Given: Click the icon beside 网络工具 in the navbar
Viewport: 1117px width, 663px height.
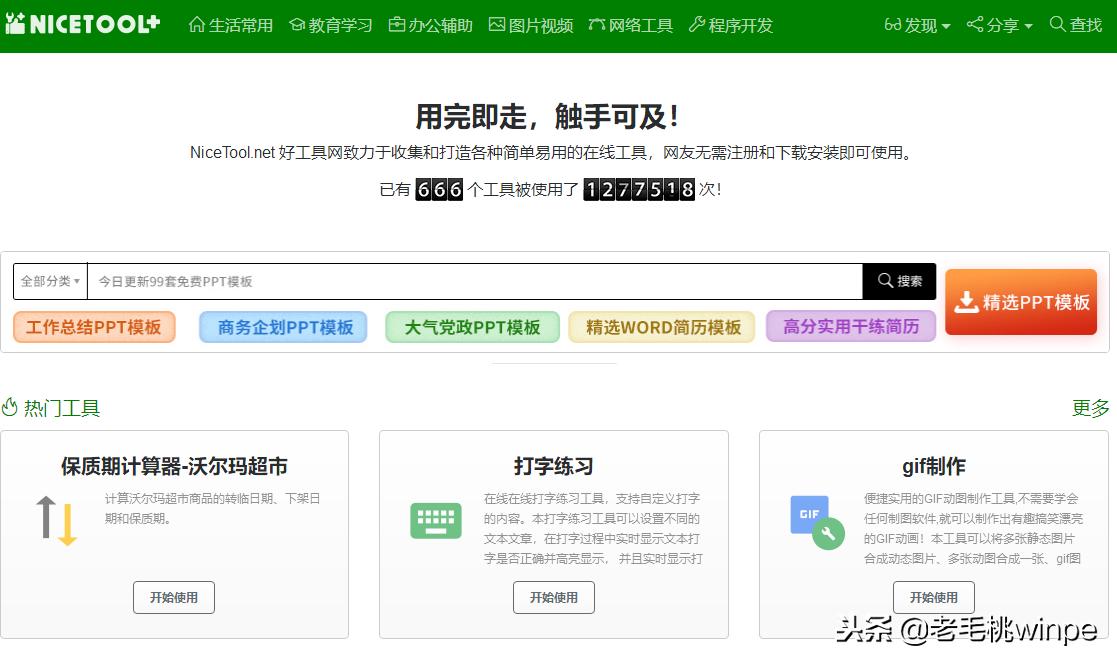Looking at the screenshot, I should 596,24.
